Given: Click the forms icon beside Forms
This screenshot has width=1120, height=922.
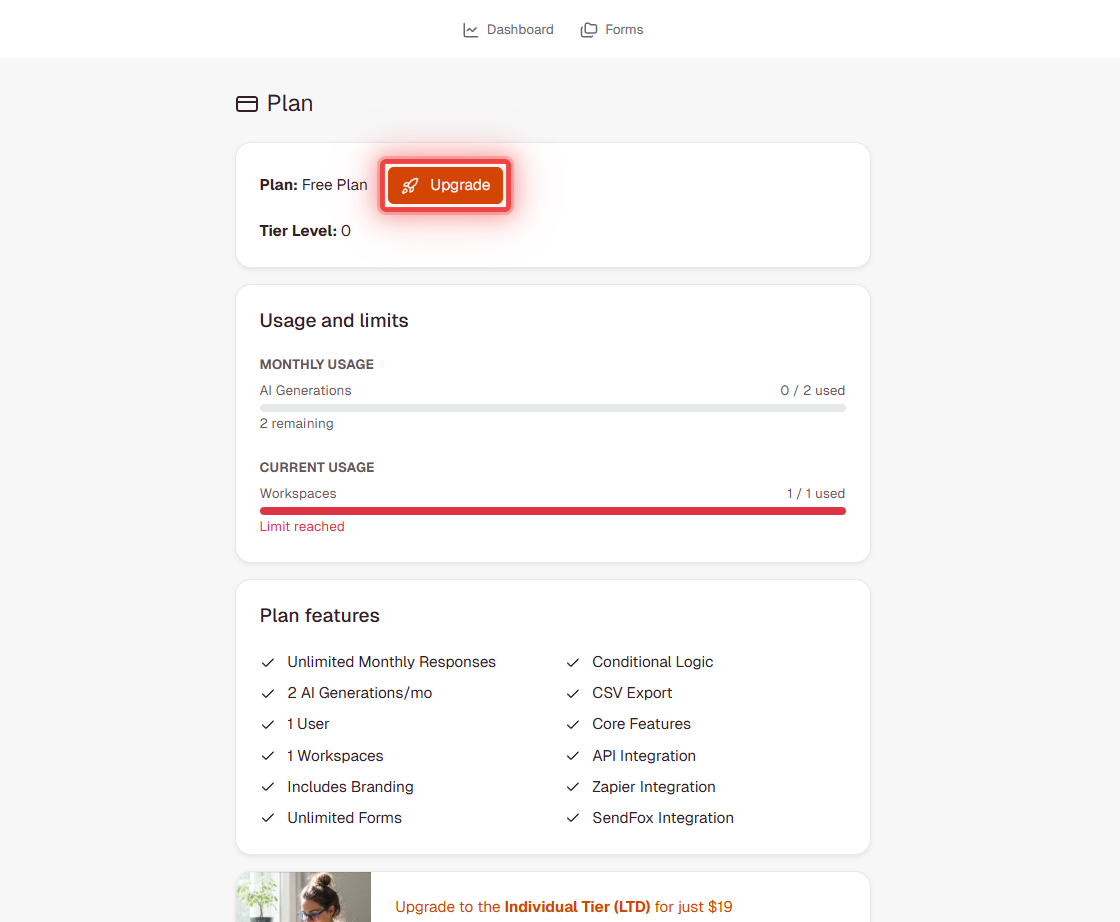Looking at the screenshot, I should pos(588,29).
